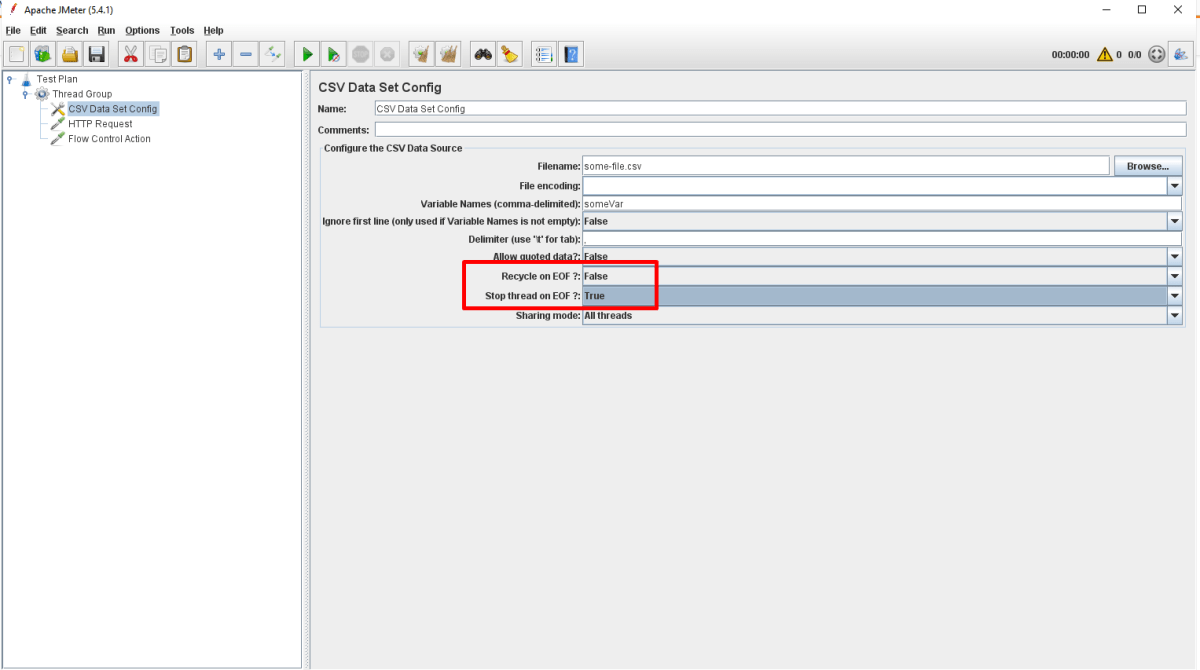The width and height of the screenshot is (1200, 670).
Task: Click the Clear All double broom icon
Action: click(x=449, y=54)
